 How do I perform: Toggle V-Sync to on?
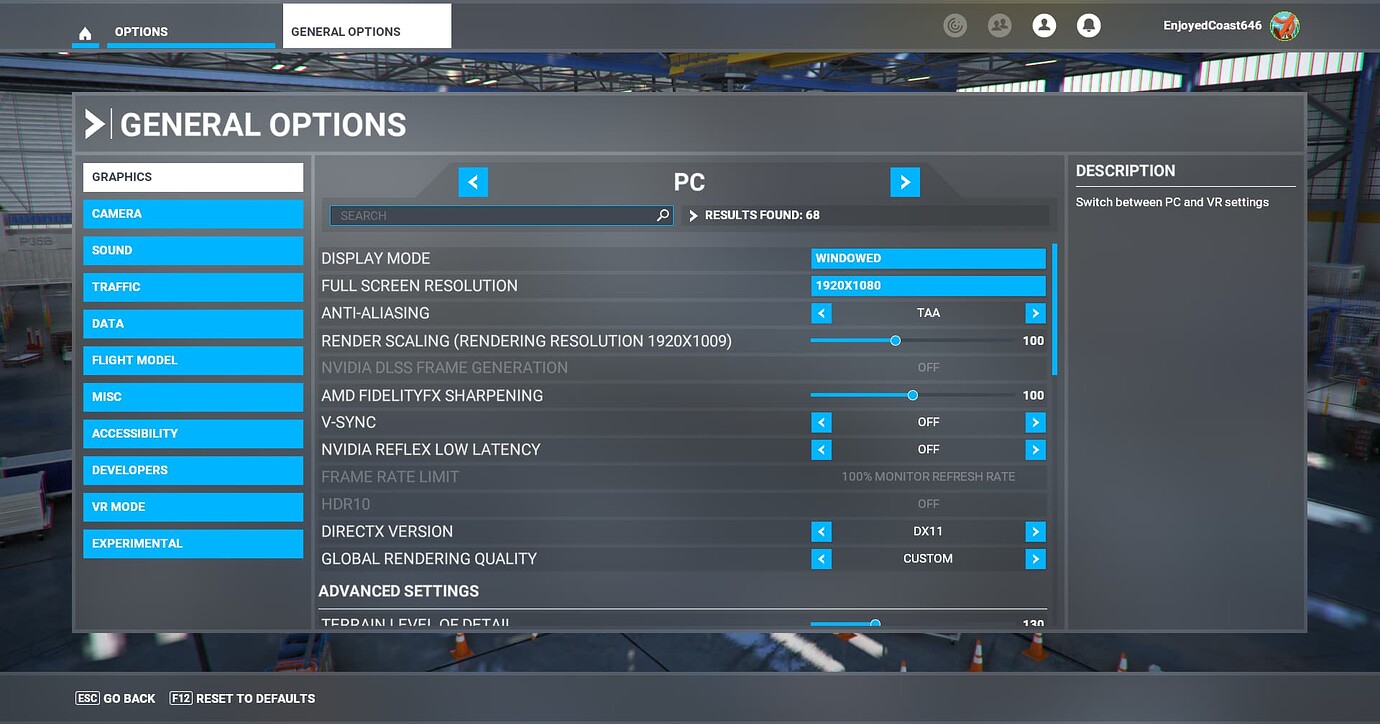click(x=1035, y=422)
